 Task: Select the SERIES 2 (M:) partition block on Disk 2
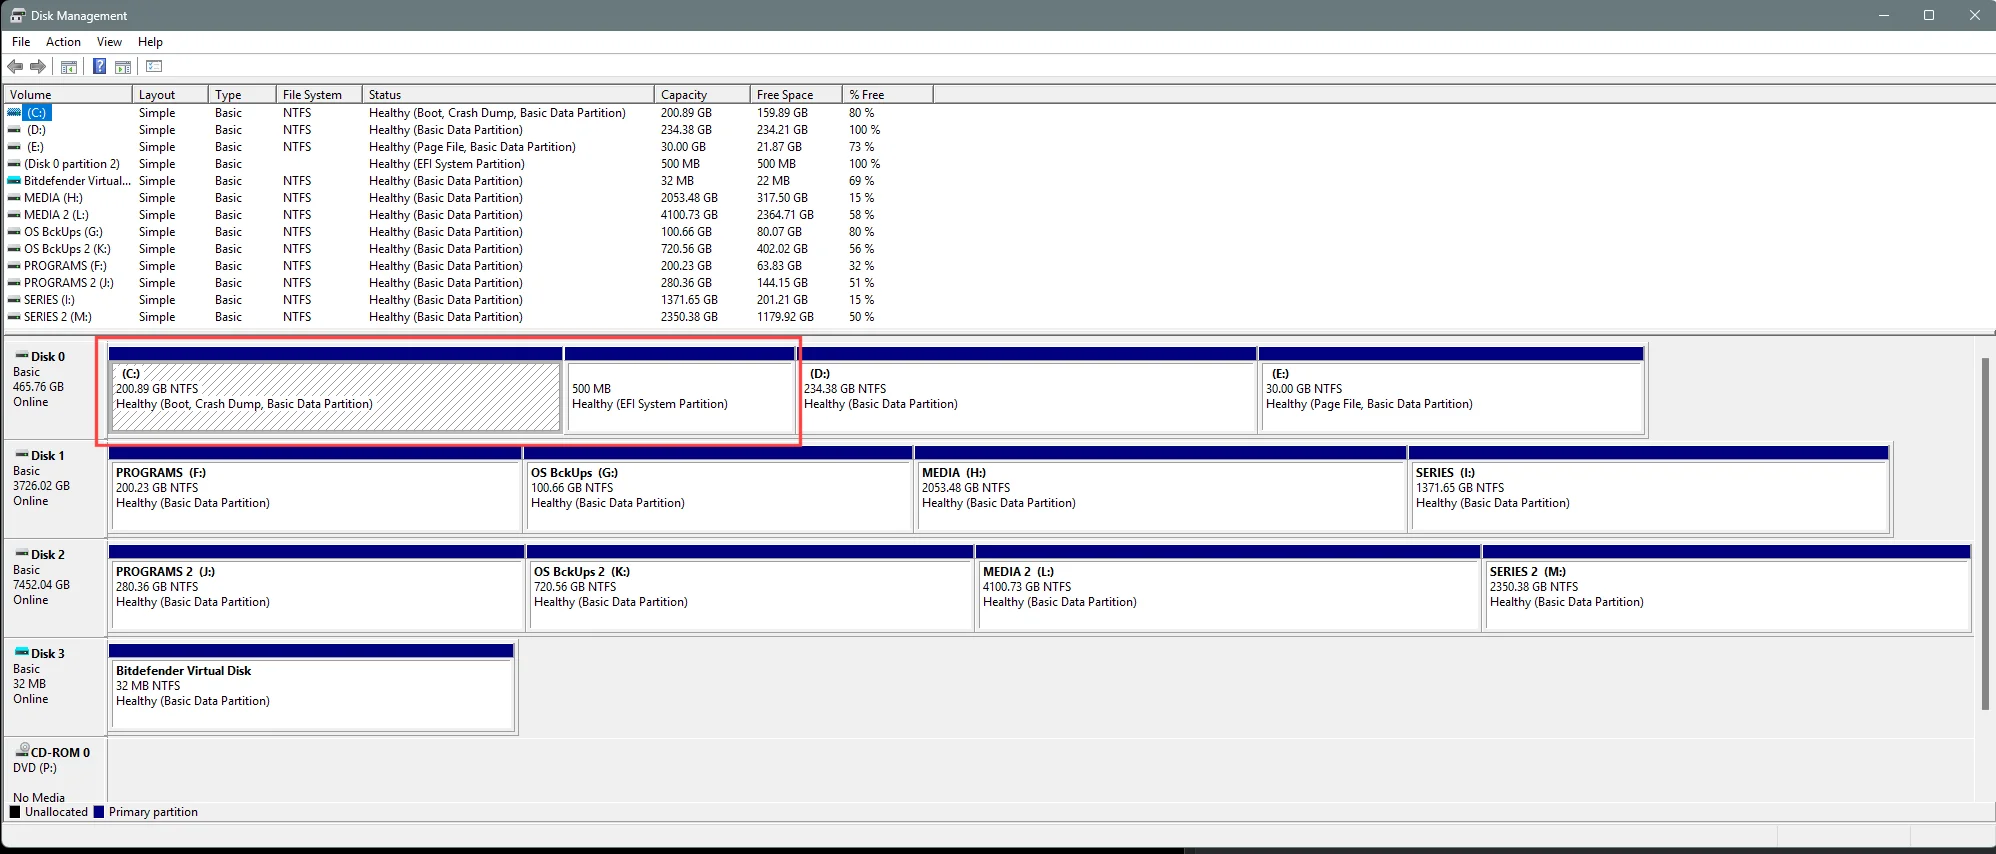[1727, 588]
